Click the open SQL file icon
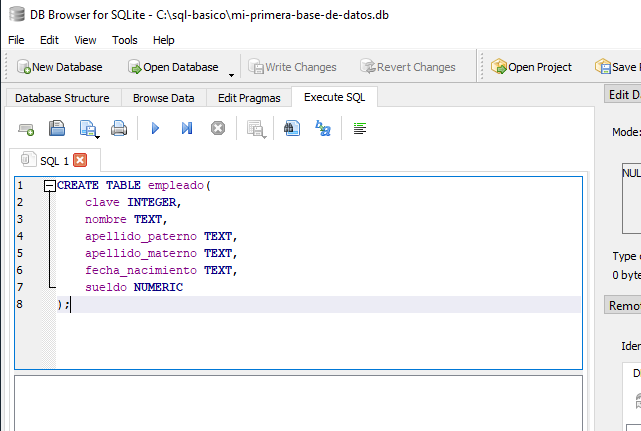This screenshot has width=641, height=431. [57, 128]
